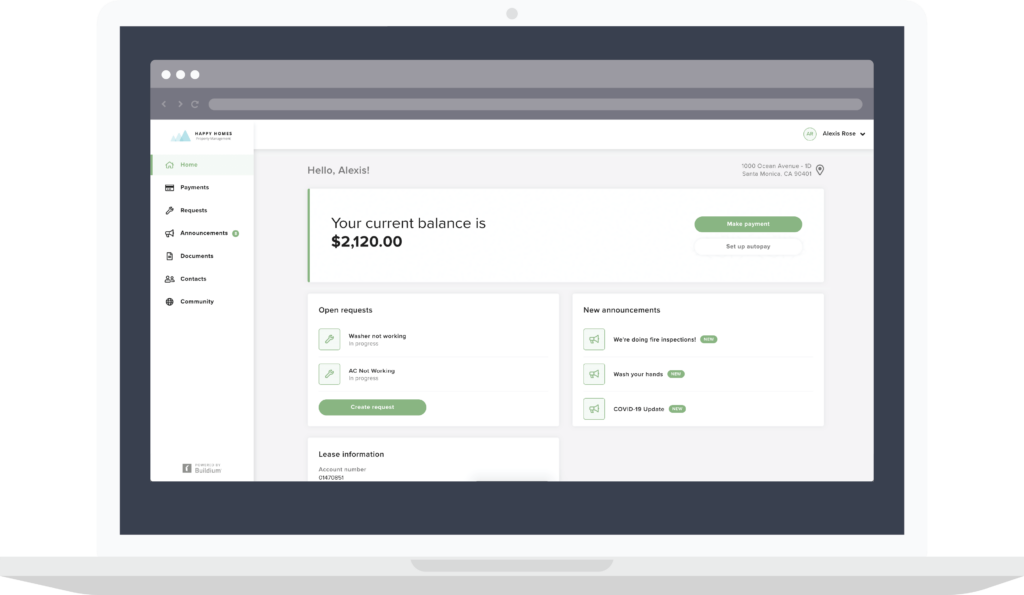Click the Documents file icon
1024x595 pixels.
[x=170, y=256]
